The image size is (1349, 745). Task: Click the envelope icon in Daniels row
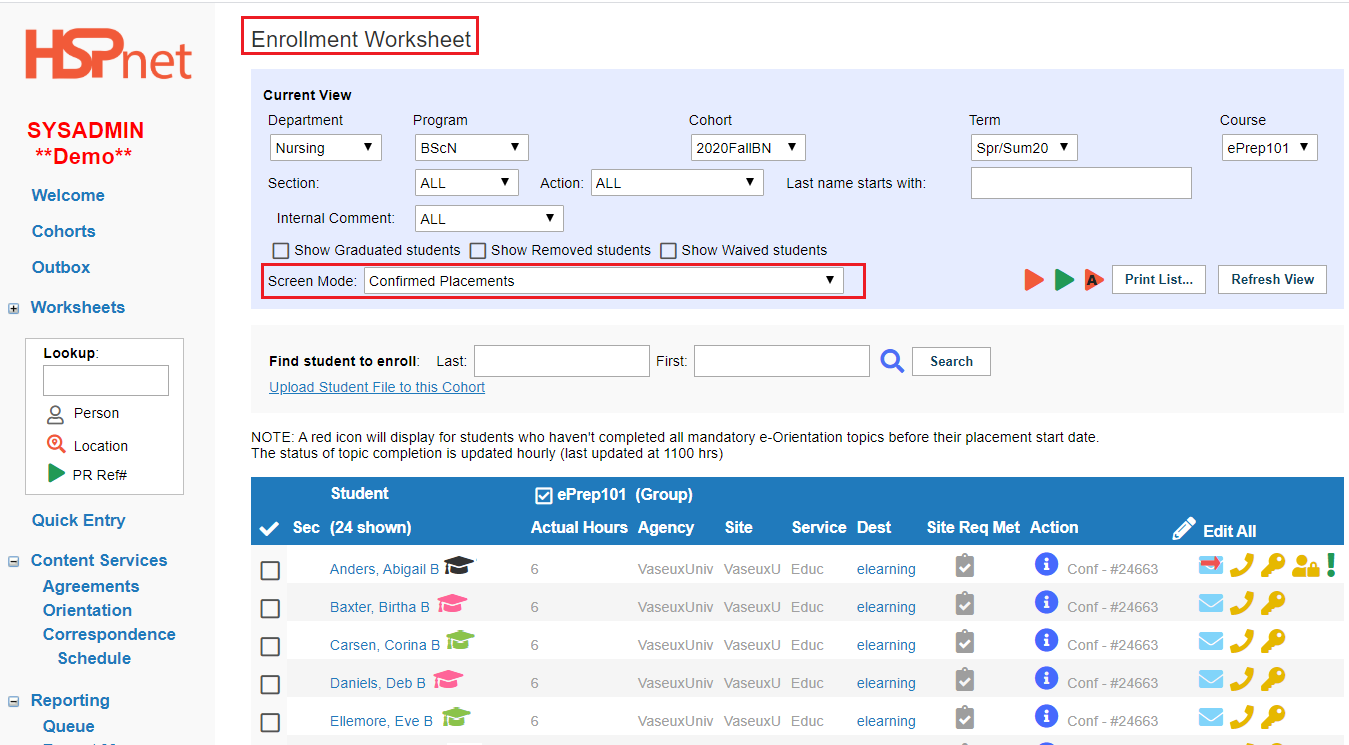click(x=1211, y=679)
